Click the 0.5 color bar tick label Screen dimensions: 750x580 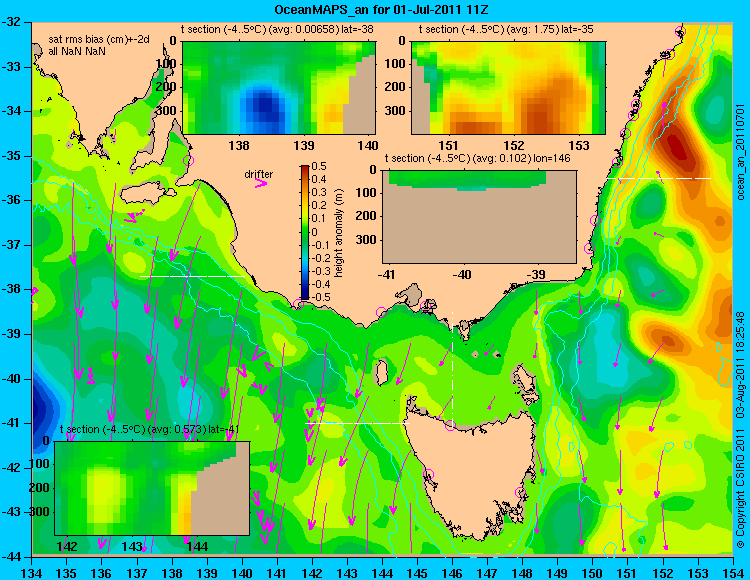point(319,166)
